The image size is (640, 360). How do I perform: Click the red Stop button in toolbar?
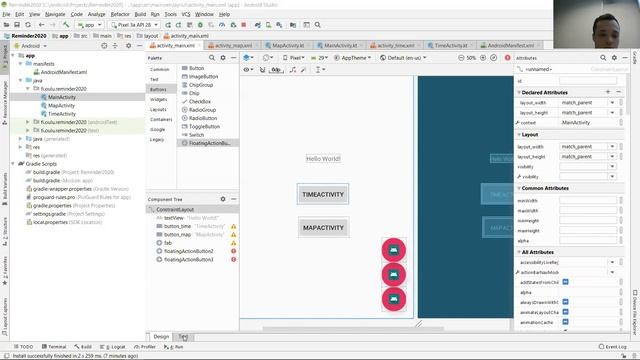(x=244, y=25)
